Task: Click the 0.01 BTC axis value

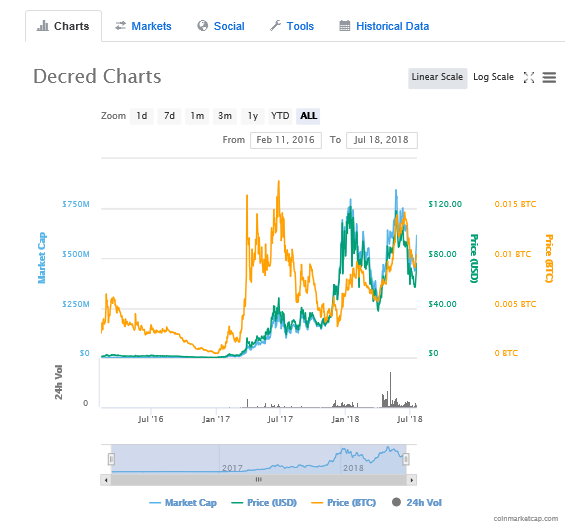Action: click(x=513, y=254)
